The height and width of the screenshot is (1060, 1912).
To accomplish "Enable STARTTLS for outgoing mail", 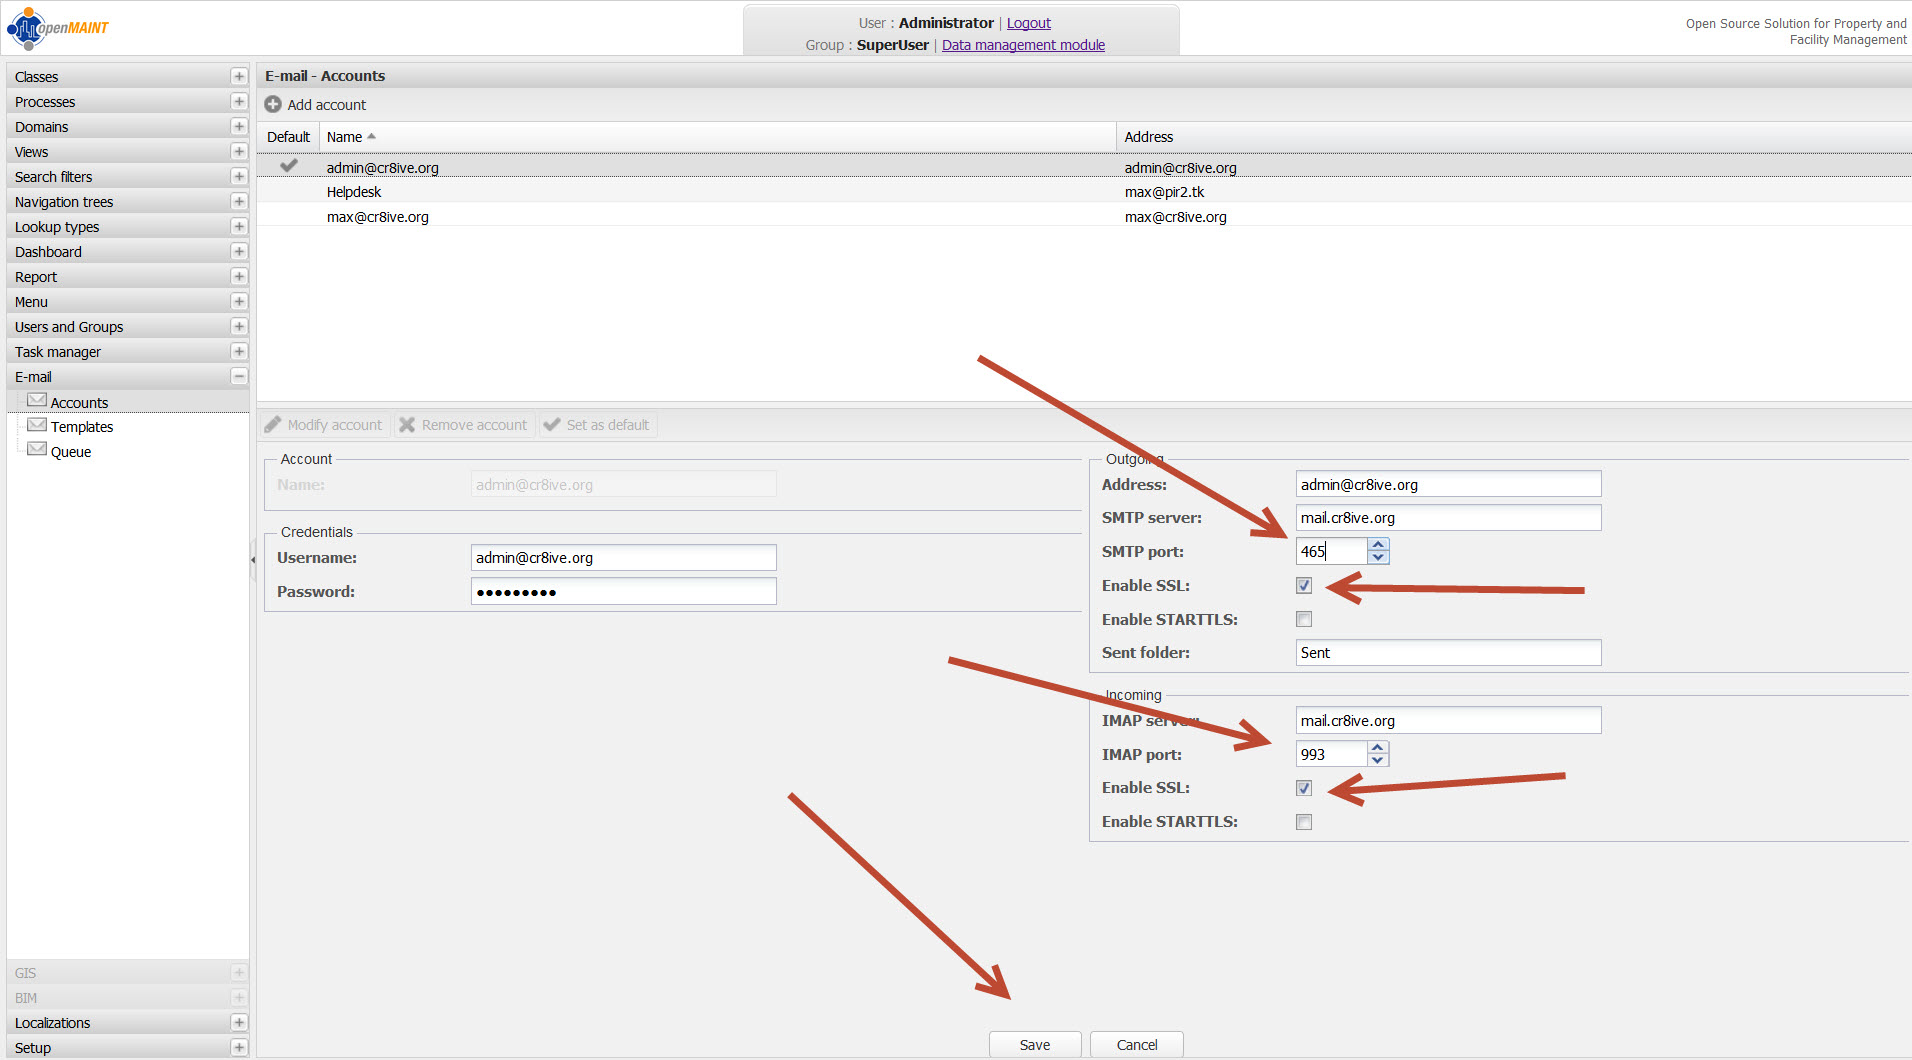I will click(1304, 620).
